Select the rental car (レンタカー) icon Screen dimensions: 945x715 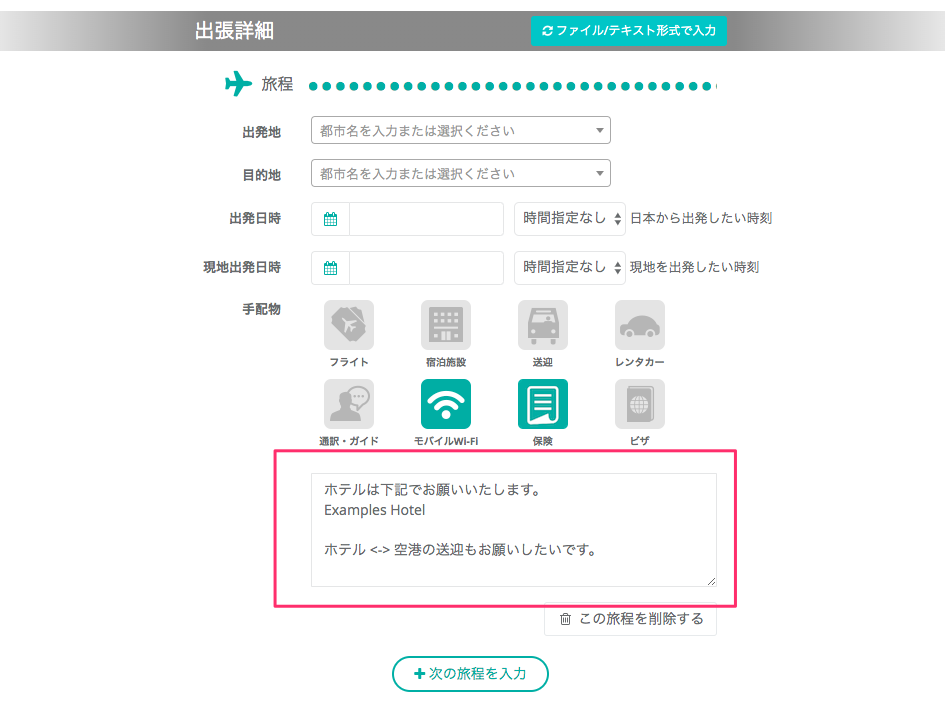[639, 325]
